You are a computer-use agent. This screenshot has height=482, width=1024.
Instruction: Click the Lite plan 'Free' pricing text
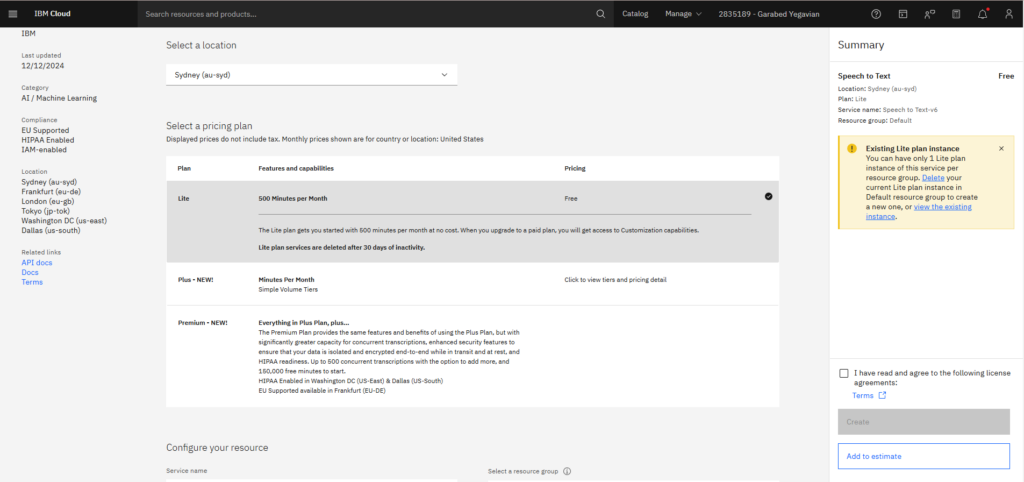click(571, 199)
